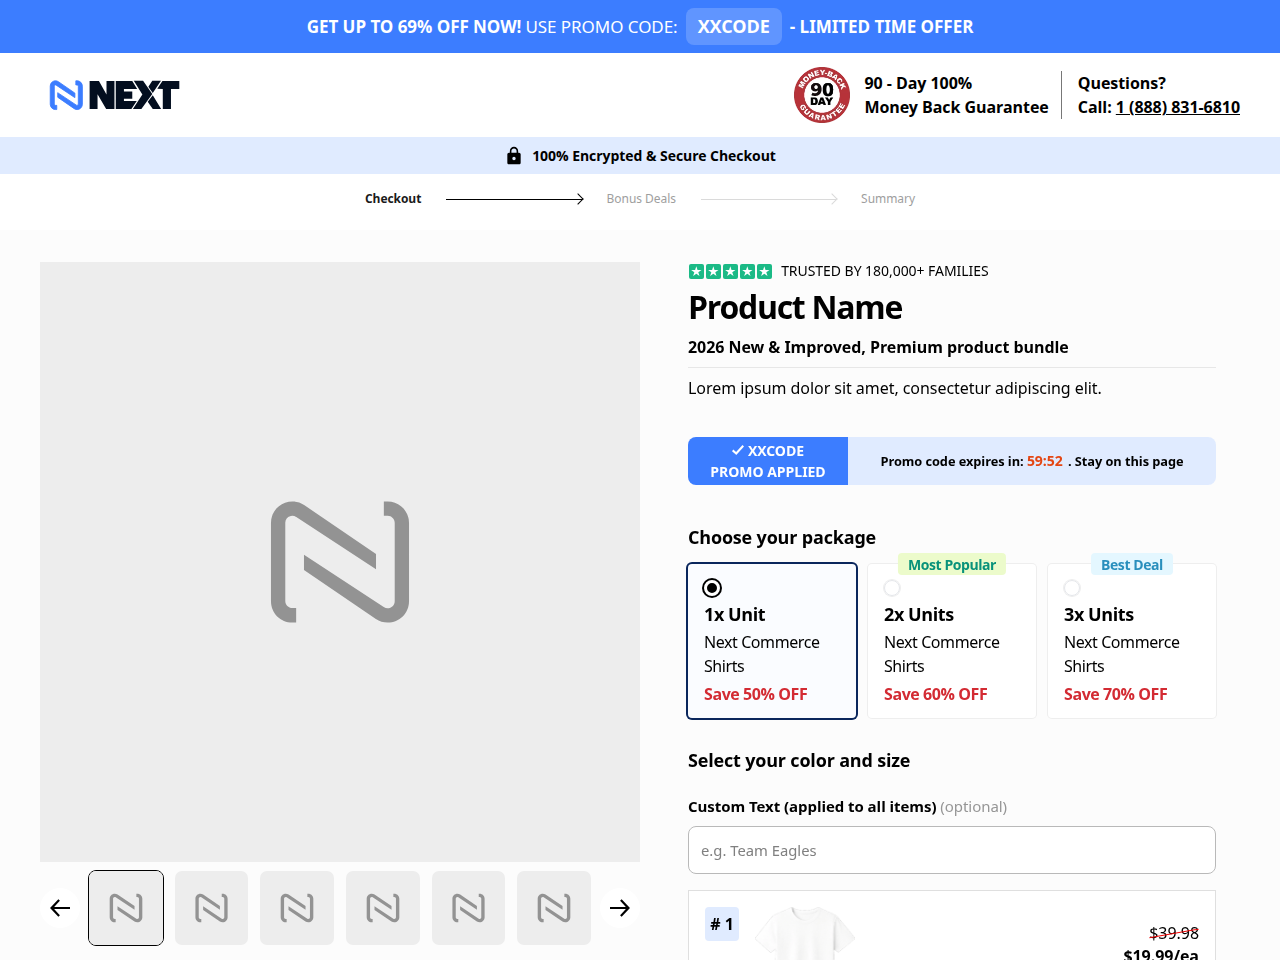Focus the Custom Text input field

952,850
